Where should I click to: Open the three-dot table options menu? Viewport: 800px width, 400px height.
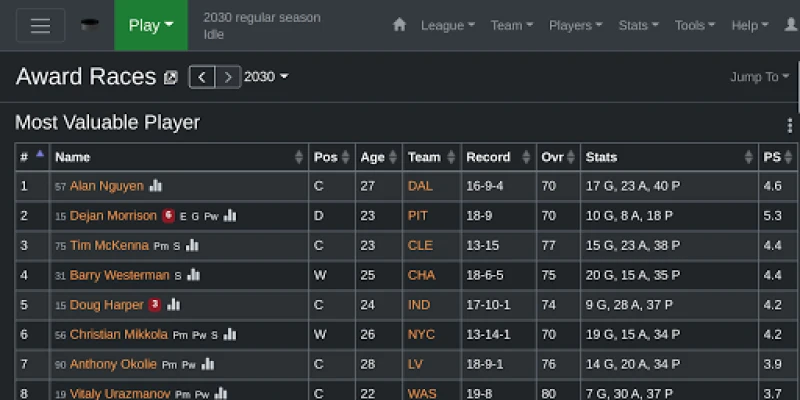tap(789, 125)
